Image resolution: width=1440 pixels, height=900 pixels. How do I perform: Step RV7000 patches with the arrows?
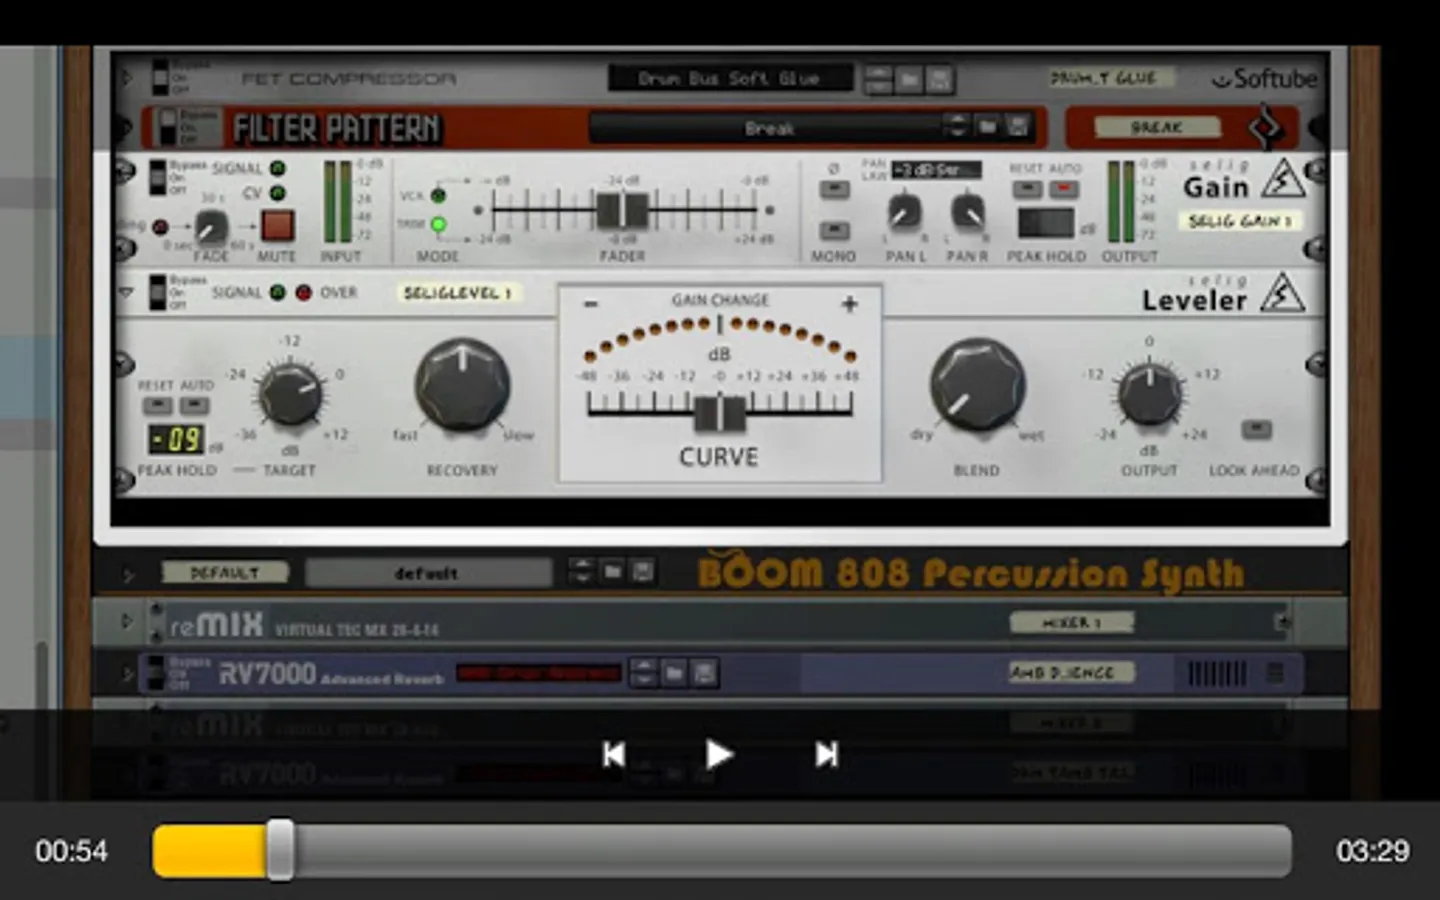pyautogui.click(x=644, y=673)
